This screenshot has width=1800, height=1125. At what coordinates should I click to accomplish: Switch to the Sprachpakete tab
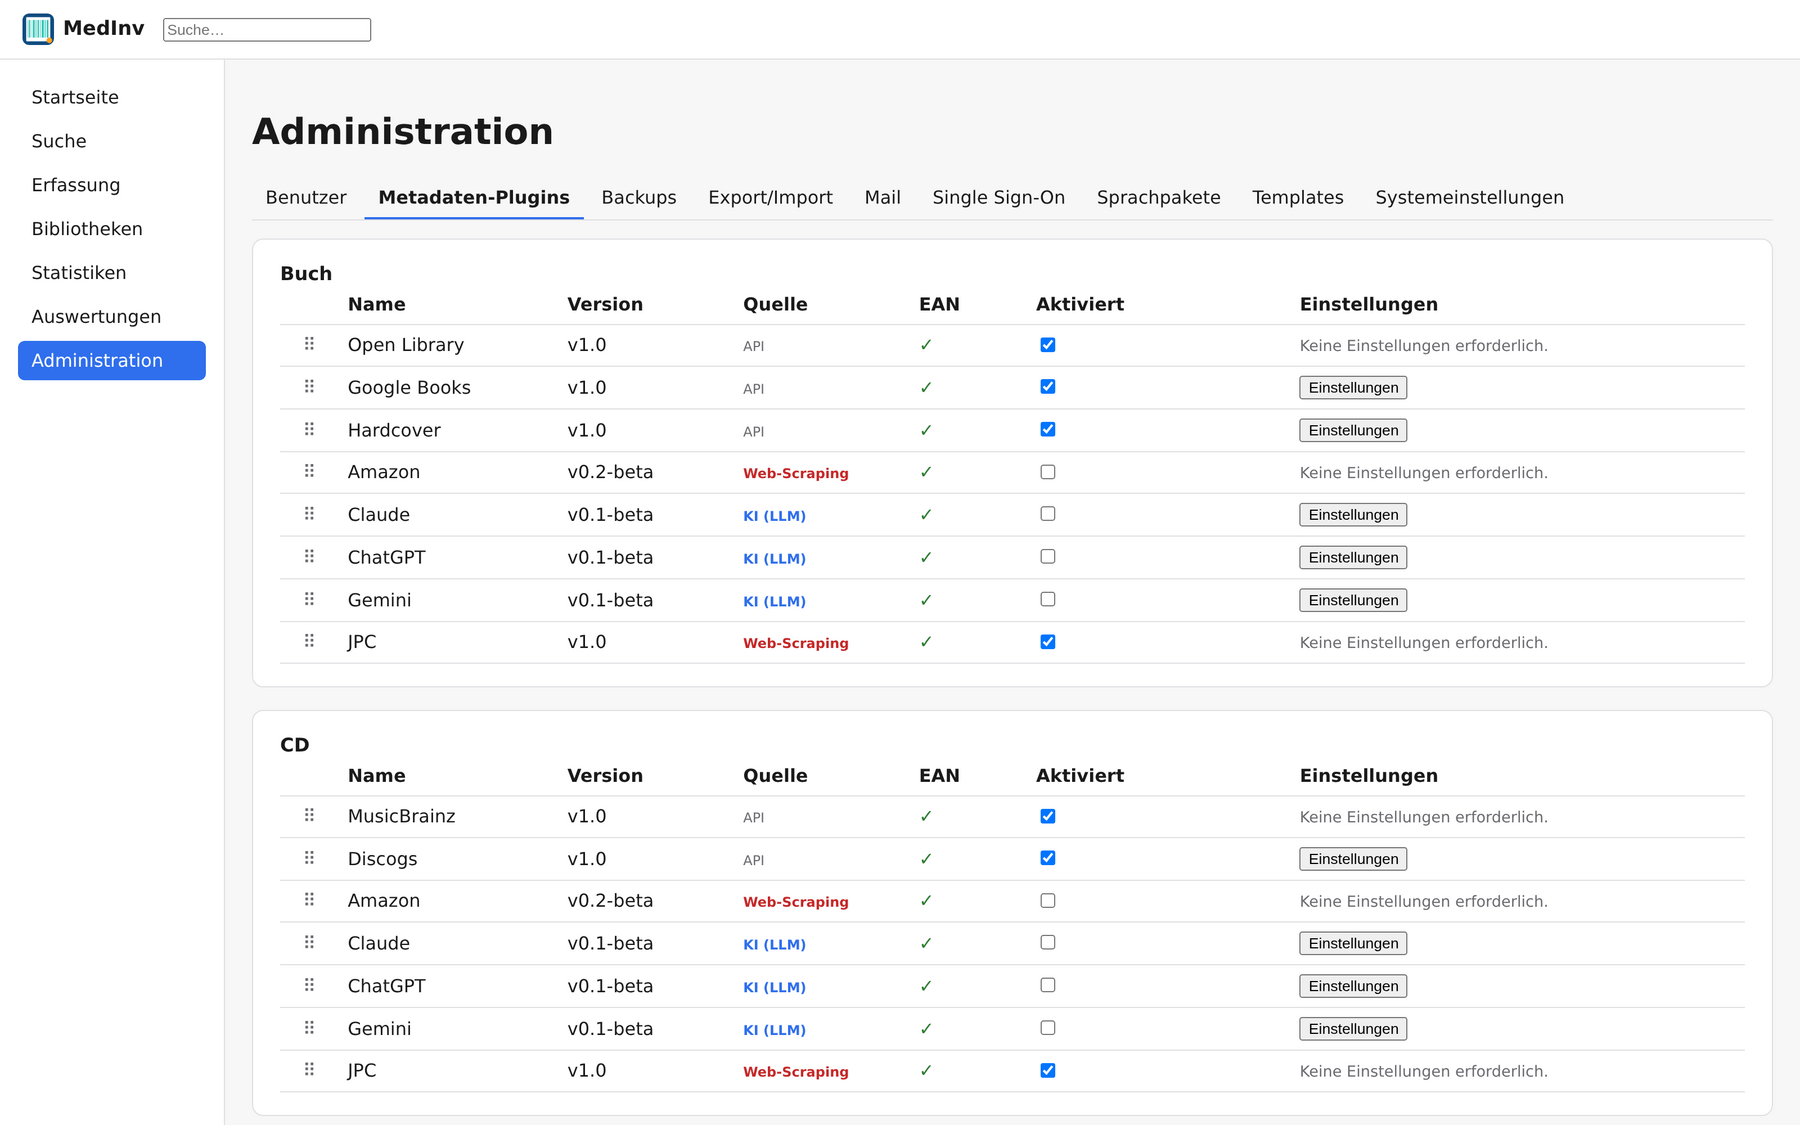(x=1159, y=197)
